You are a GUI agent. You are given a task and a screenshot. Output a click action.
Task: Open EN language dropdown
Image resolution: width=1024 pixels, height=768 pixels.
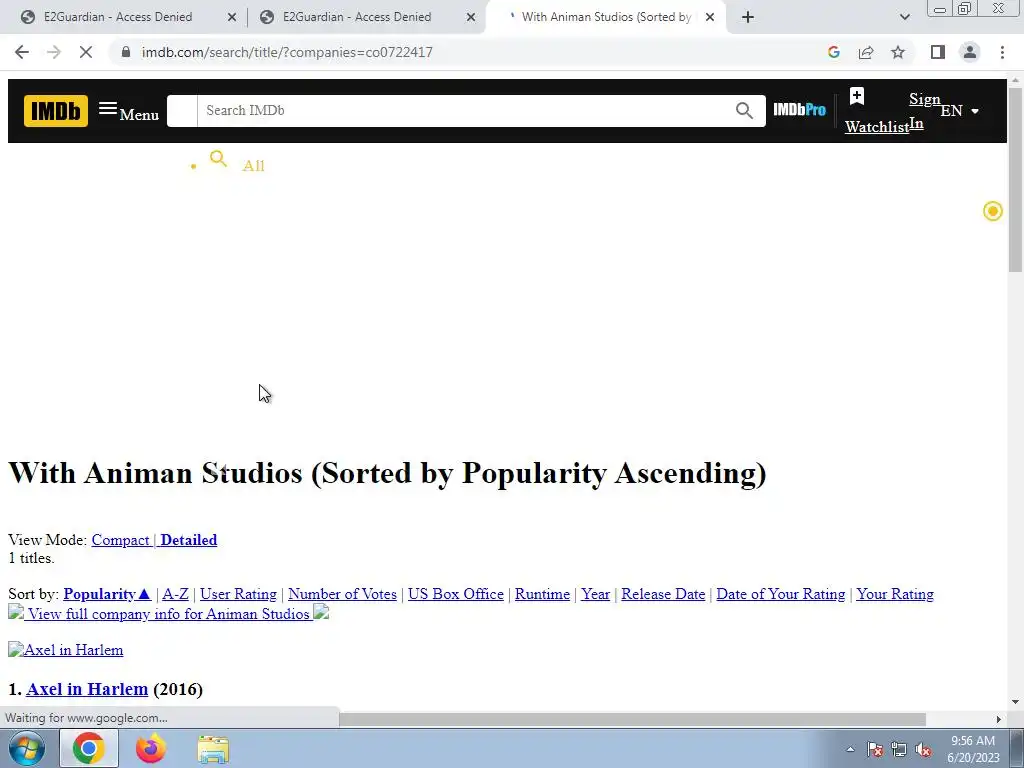click(x=960, y=111)
